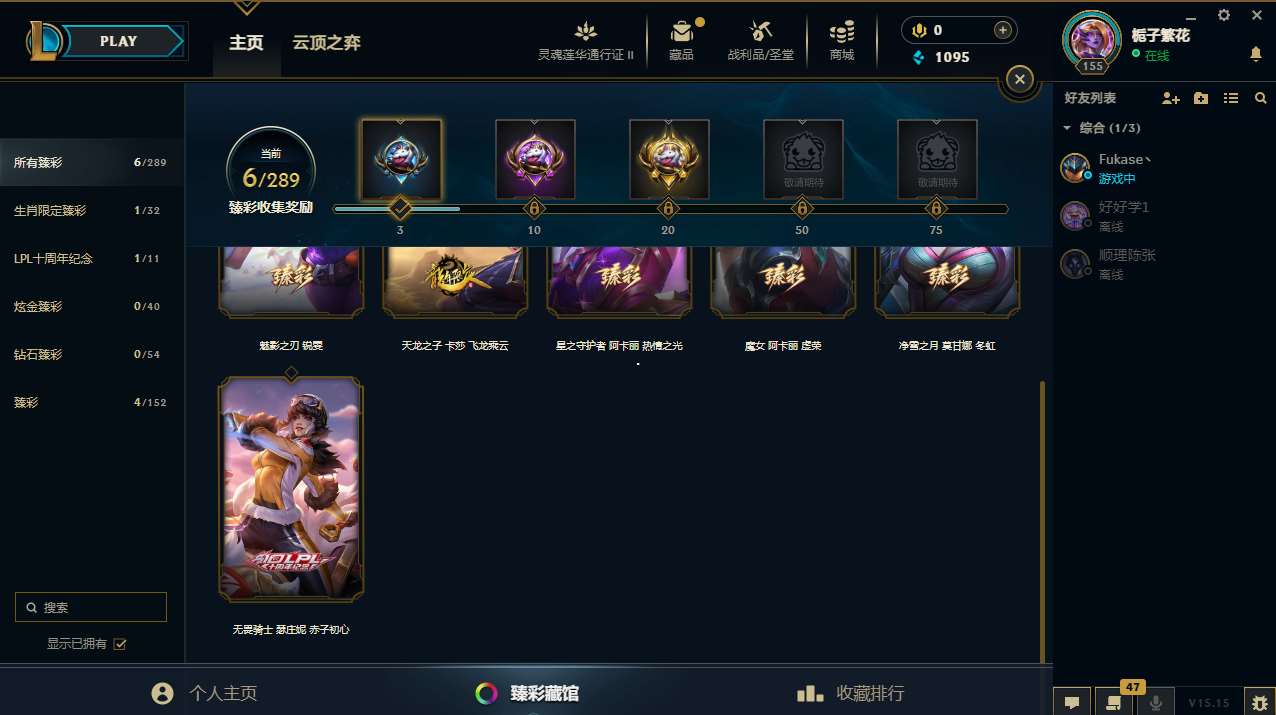
Task: Click the add friend icon
Action: coord(1170,98)
